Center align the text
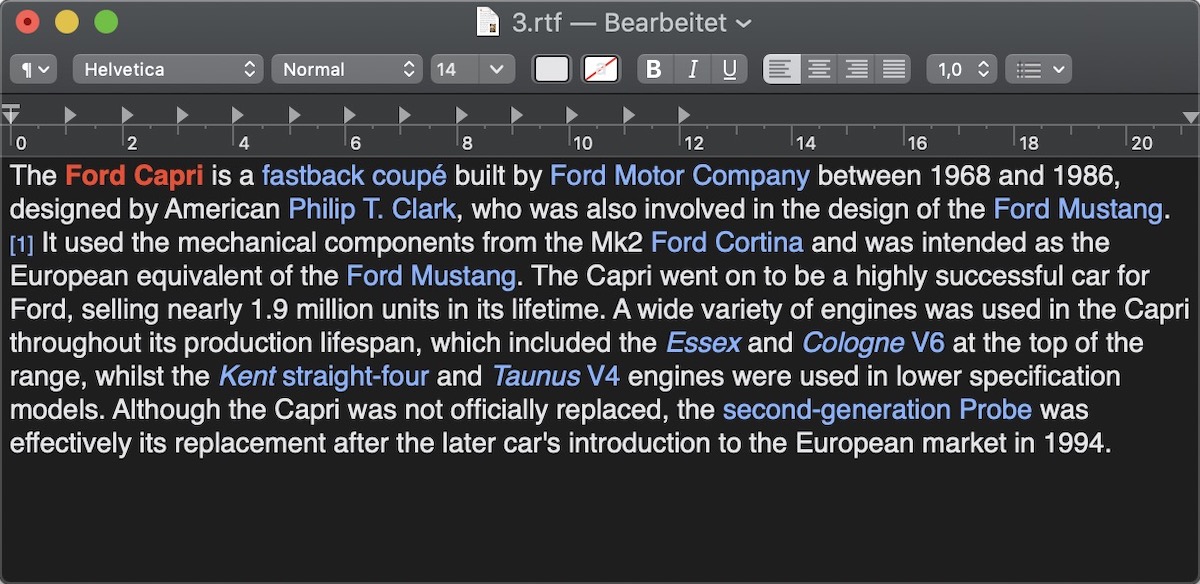Image resolution: width=1200 pixels, height=584 pixels. pos(819,69)
